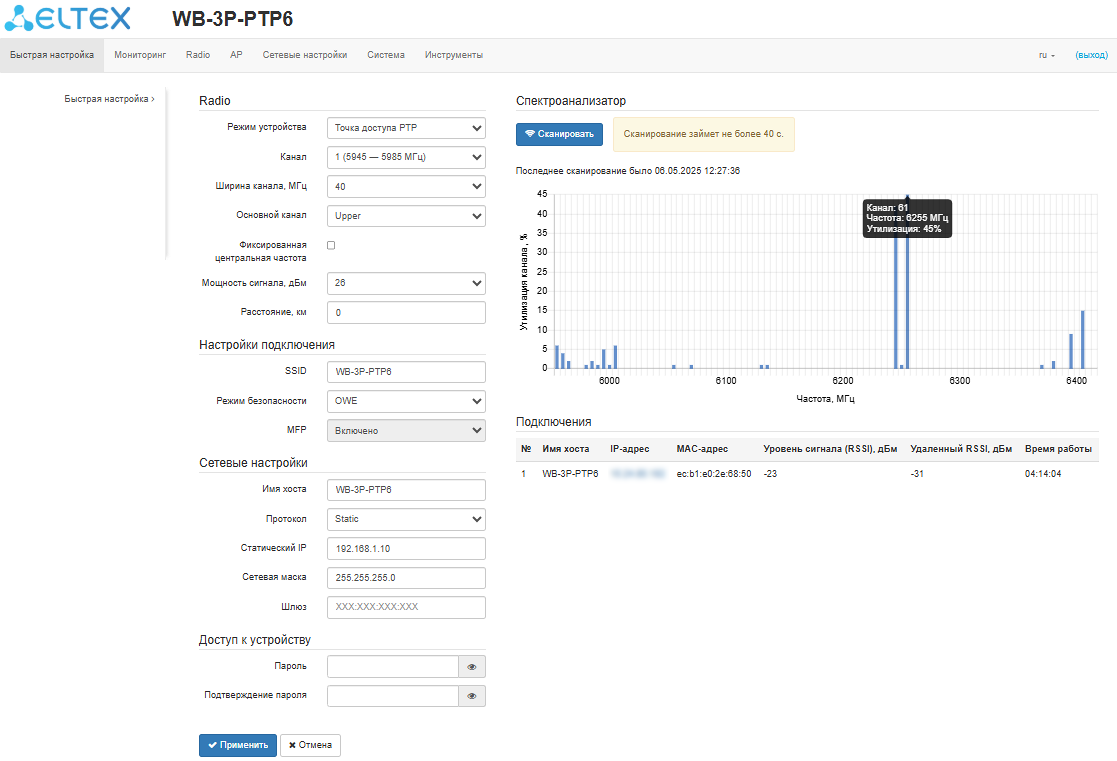Open the device mode dropdown
Viewport: 1117px width, 761px height.
[405, 128]
